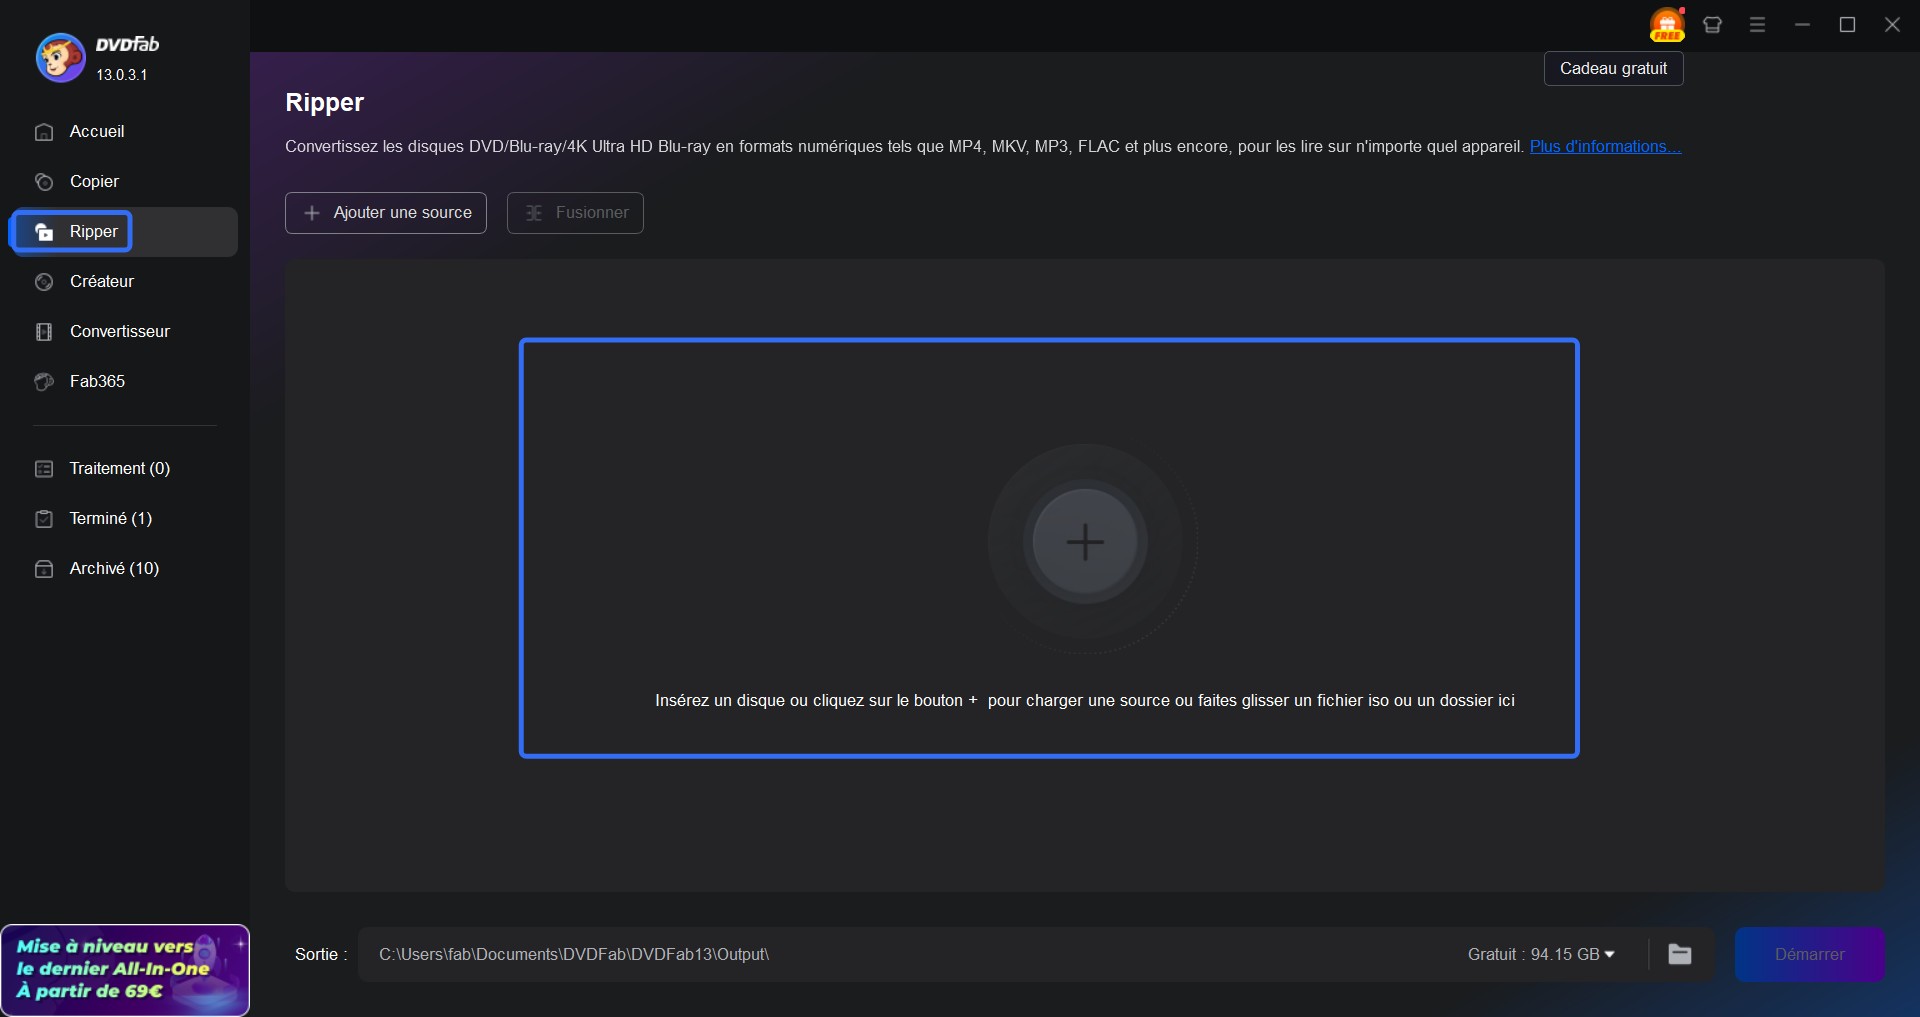
Task: Click the Fab365 sidebar icon
Action: (44, 382)
